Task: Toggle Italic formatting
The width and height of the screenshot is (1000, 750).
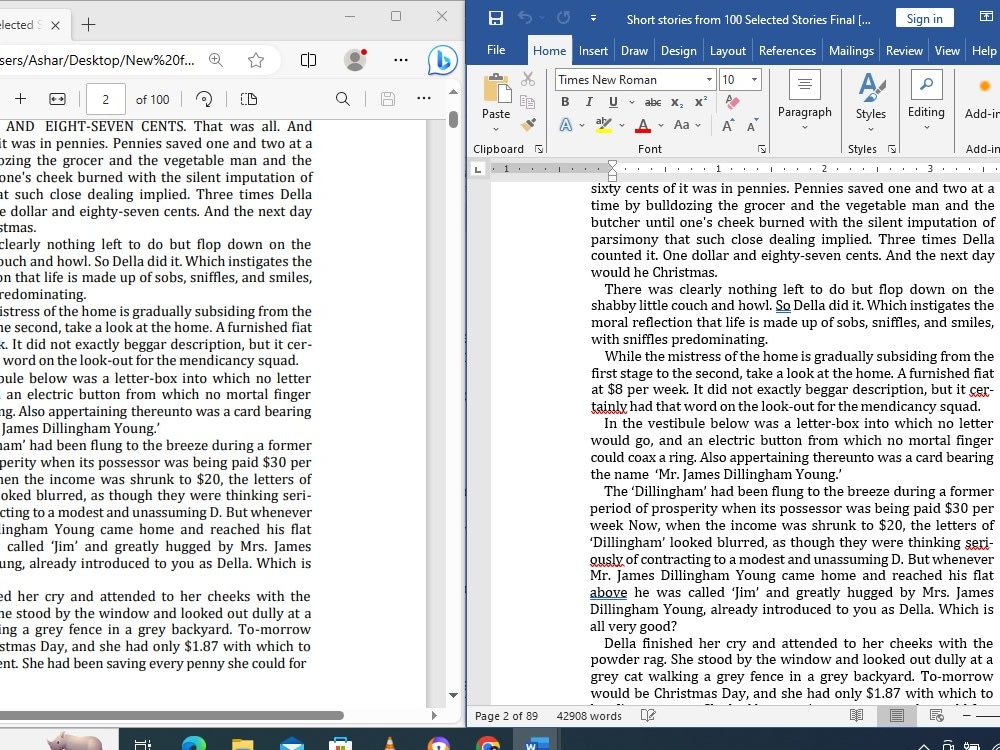Action: point(589,101)
